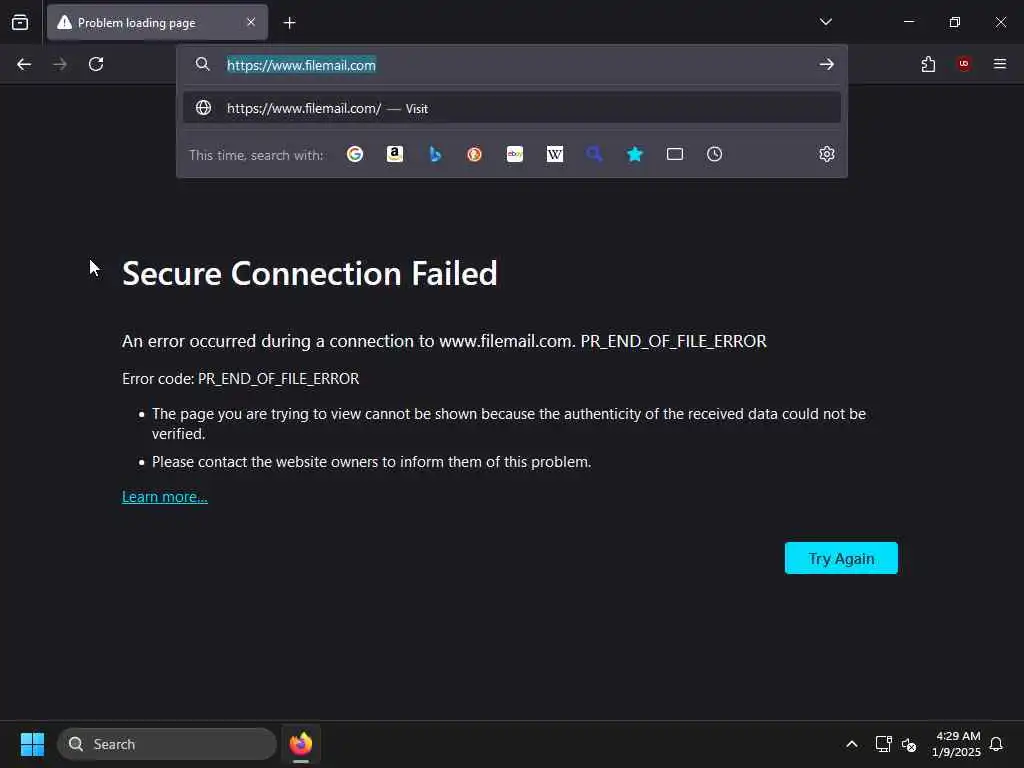
Task: Choose Bing as search engine
Action: pyautogui.click(x=435, y=154)
